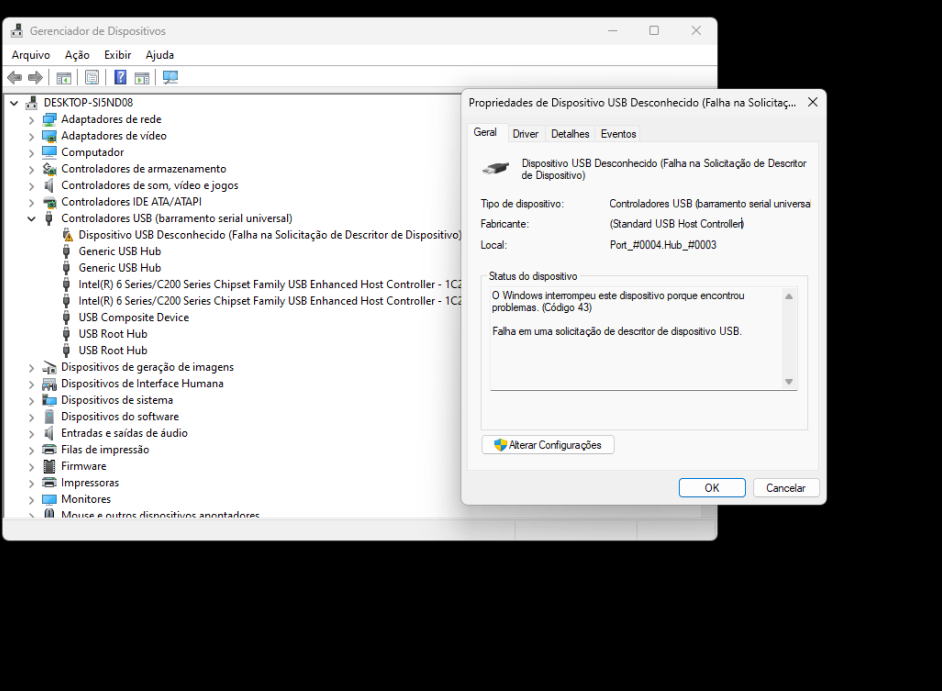
Task: Click the USB Composite Device plug icon
Action: tap(67, 318)
